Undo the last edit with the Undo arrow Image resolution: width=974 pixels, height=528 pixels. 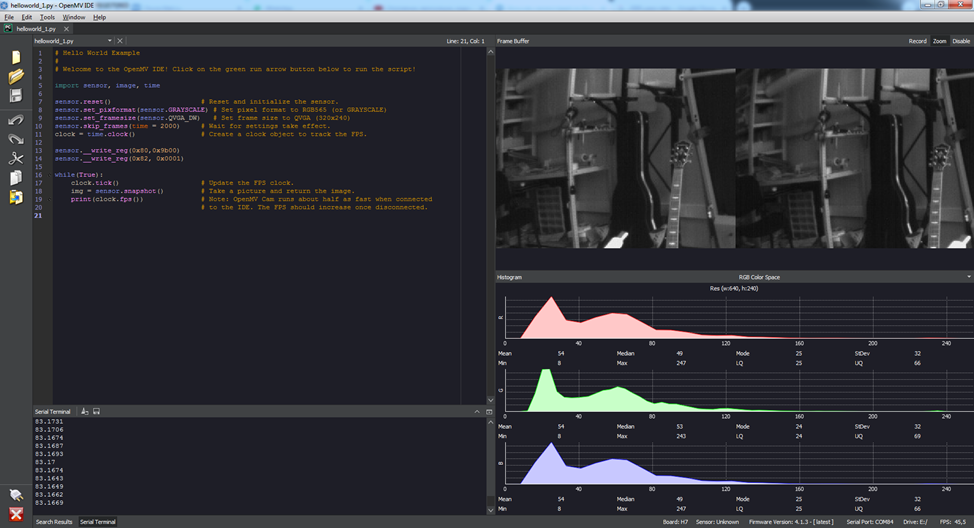tap(16, 119)
